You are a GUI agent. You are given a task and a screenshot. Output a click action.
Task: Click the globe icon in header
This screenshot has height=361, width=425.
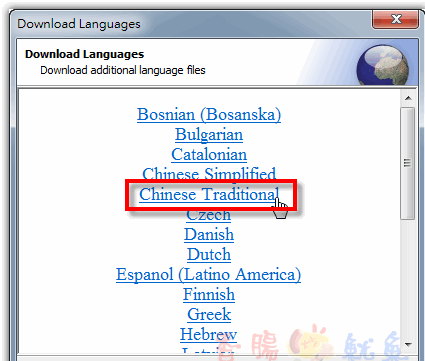[x=383, y=65]
